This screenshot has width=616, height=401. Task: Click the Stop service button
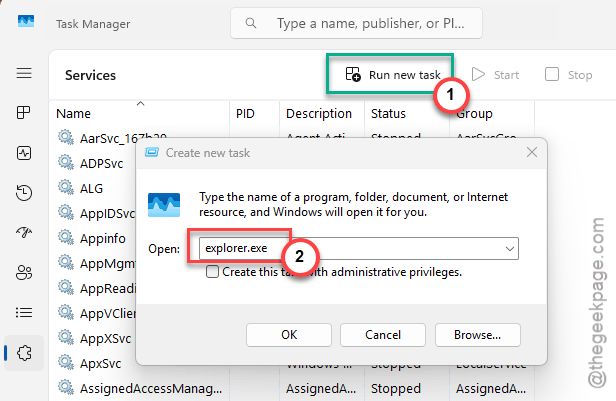tap(568, 74)
